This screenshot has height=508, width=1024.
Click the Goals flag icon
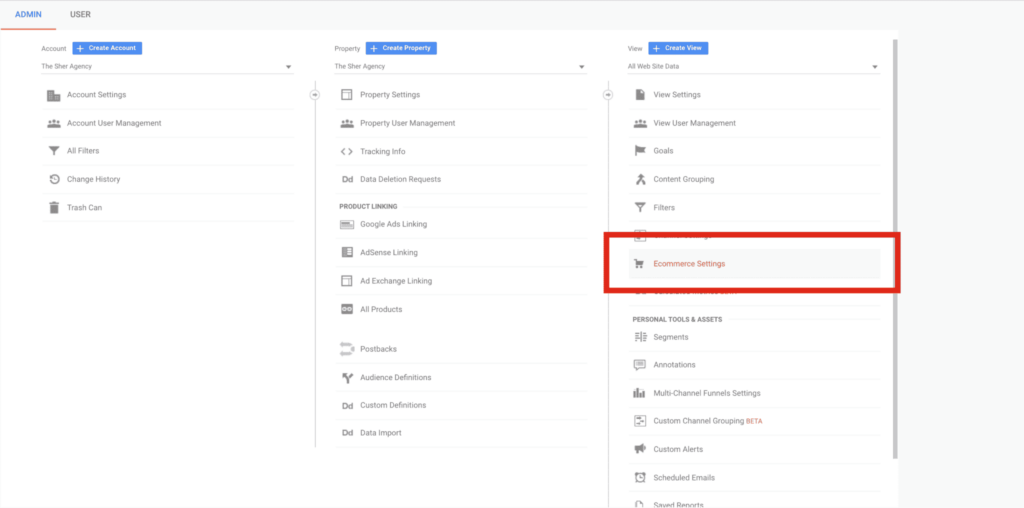point(640,151)
